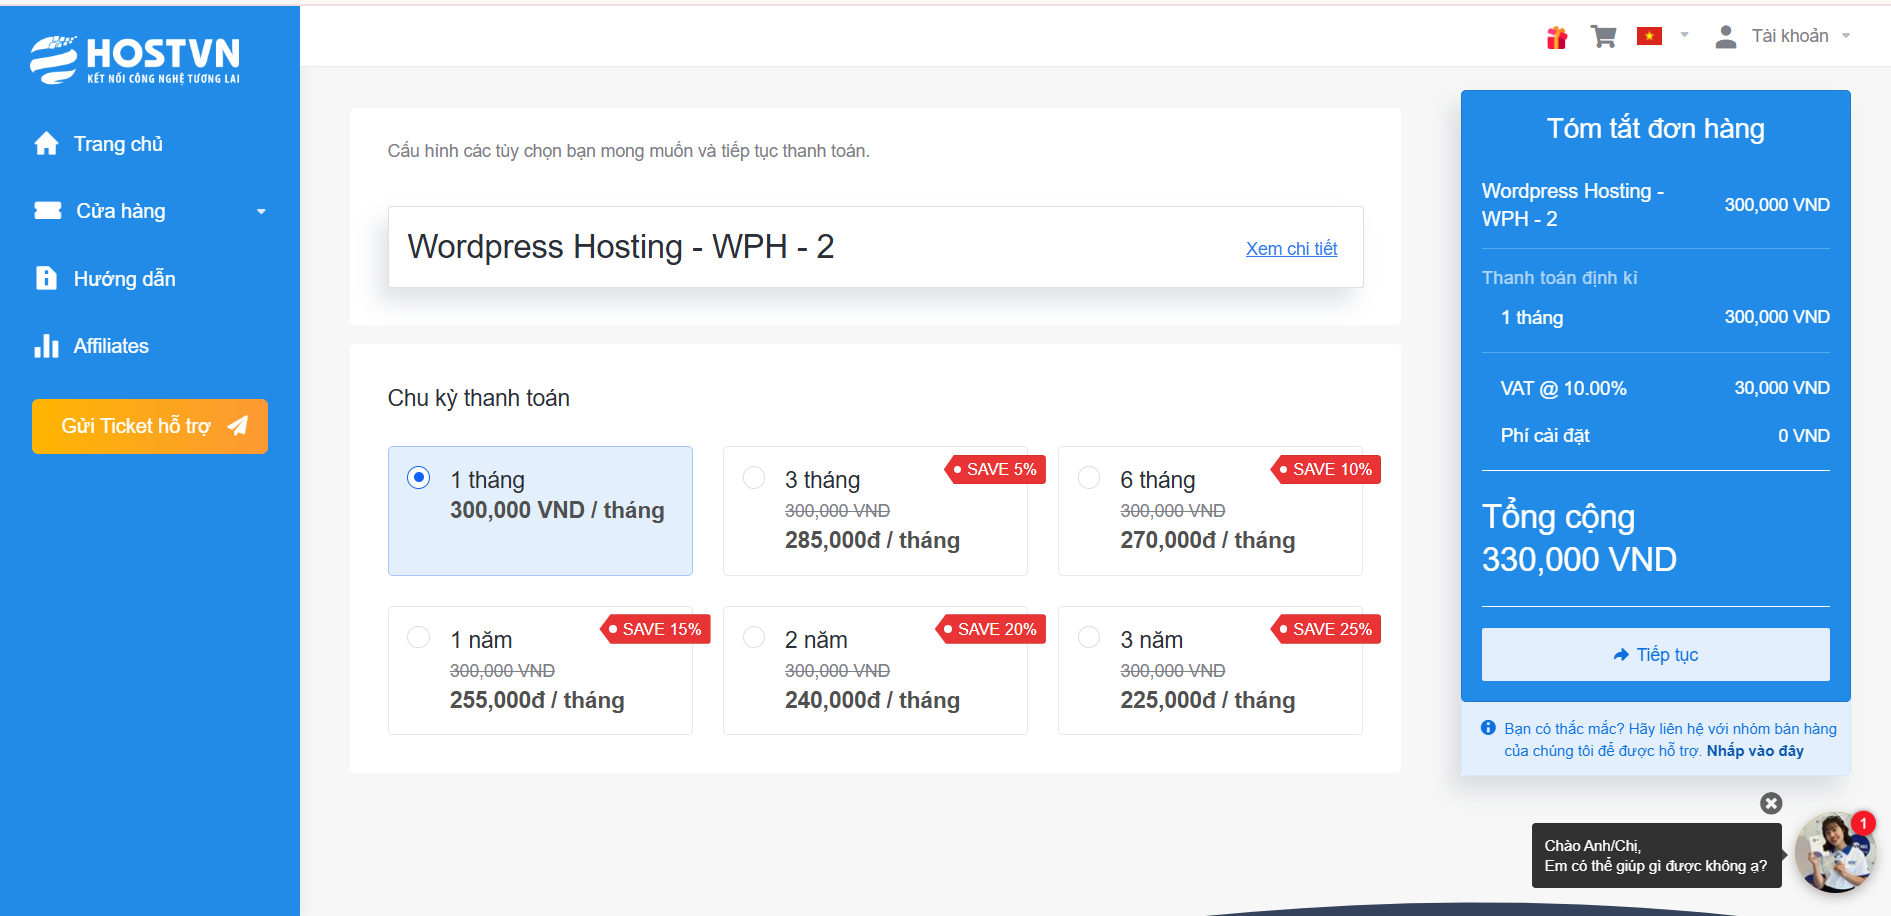The image size is (1891, 916).
Task: Open the Tài khoản account dropdown
Action: [1790, 36]
